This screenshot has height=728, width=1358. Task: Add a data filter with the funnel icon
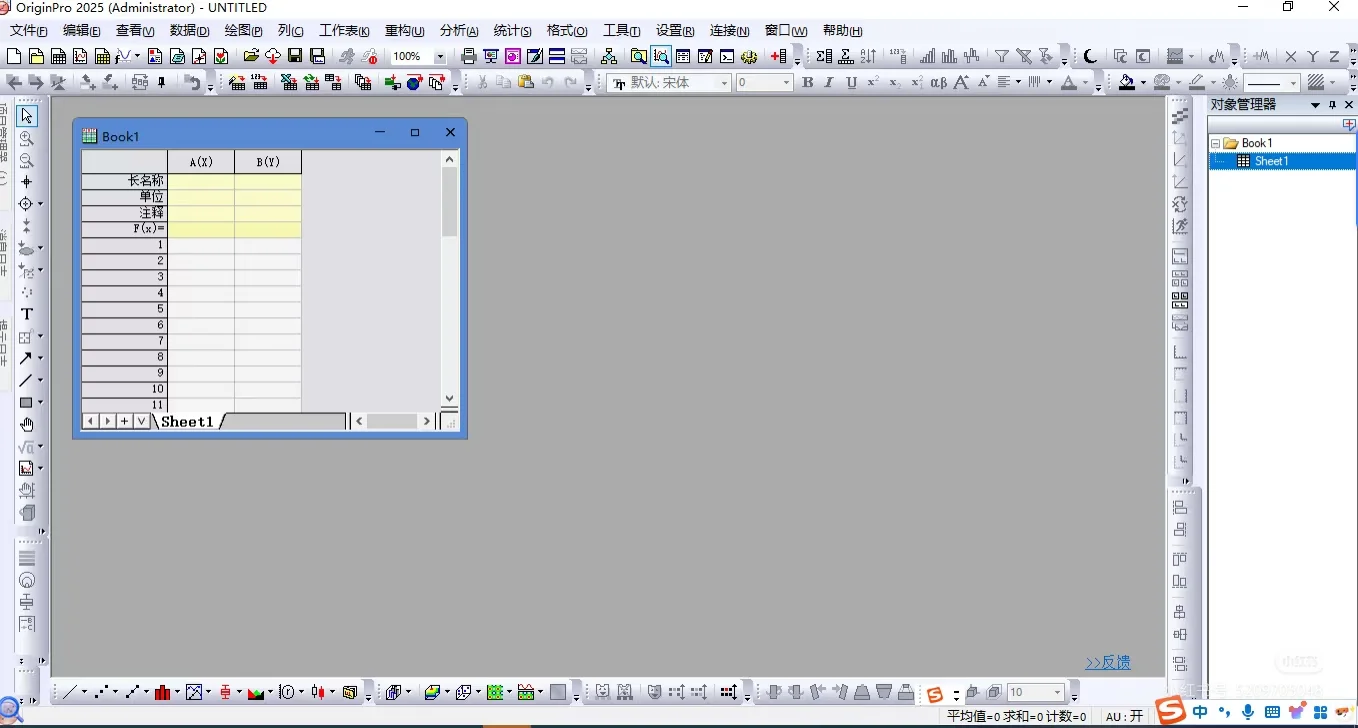(x=1001, y=57)
